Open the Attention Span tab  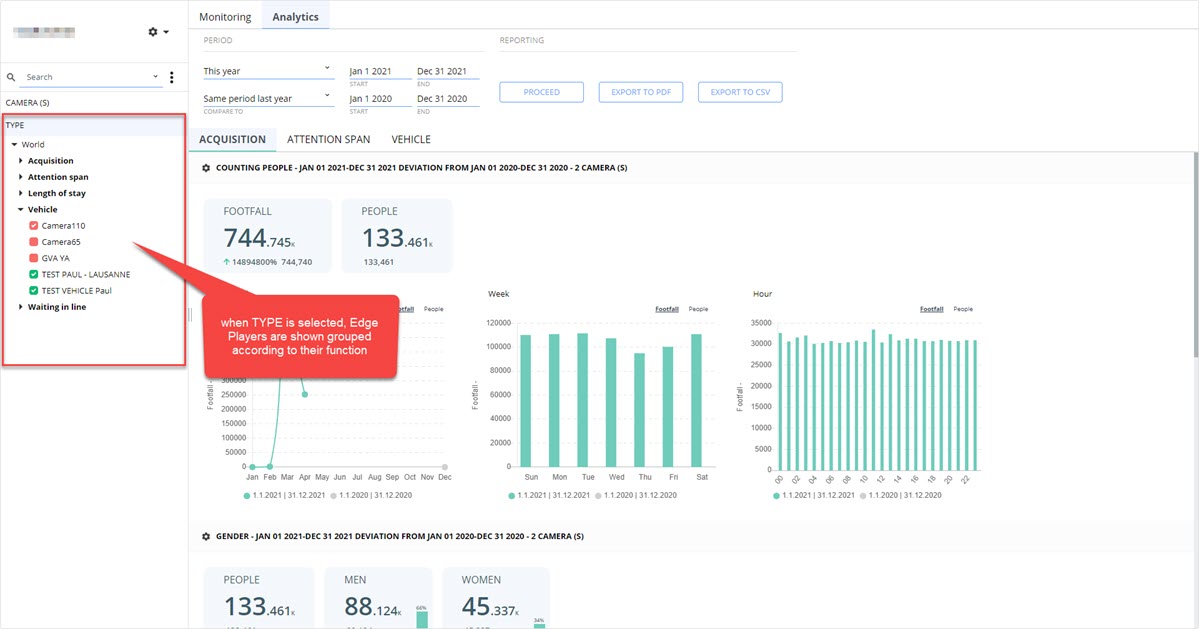point(329,140)
